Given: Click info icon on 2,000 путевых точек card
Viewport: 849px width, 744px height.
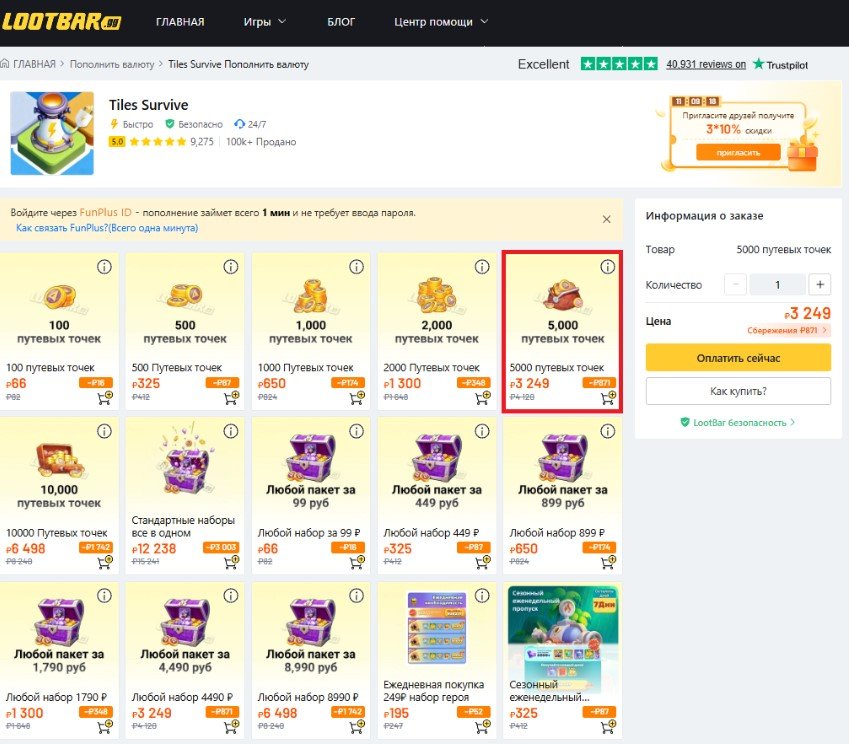Looking at the screenshot, I should pos(482,267).
